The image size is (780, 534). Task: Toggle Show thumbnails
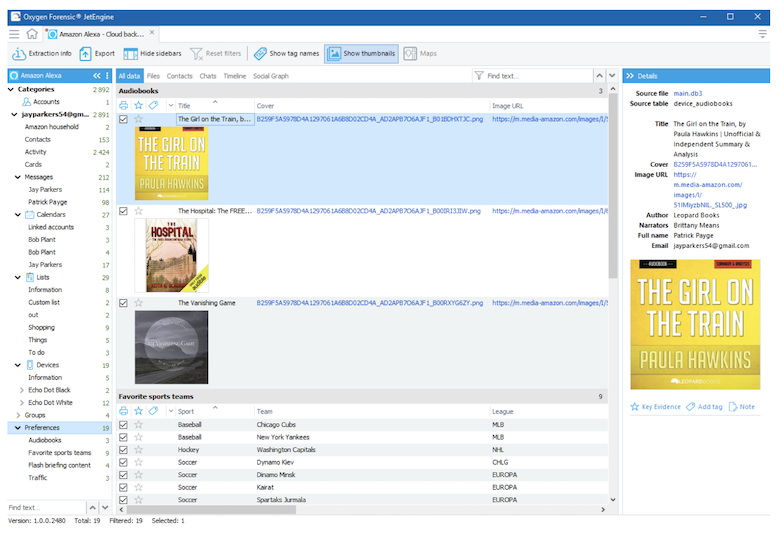pyautogui.click(x=361, y=53)
